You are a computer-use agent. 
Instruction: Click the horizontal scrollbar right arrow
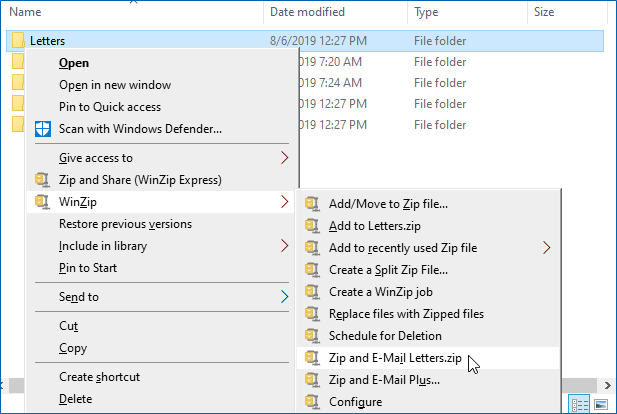608,385
